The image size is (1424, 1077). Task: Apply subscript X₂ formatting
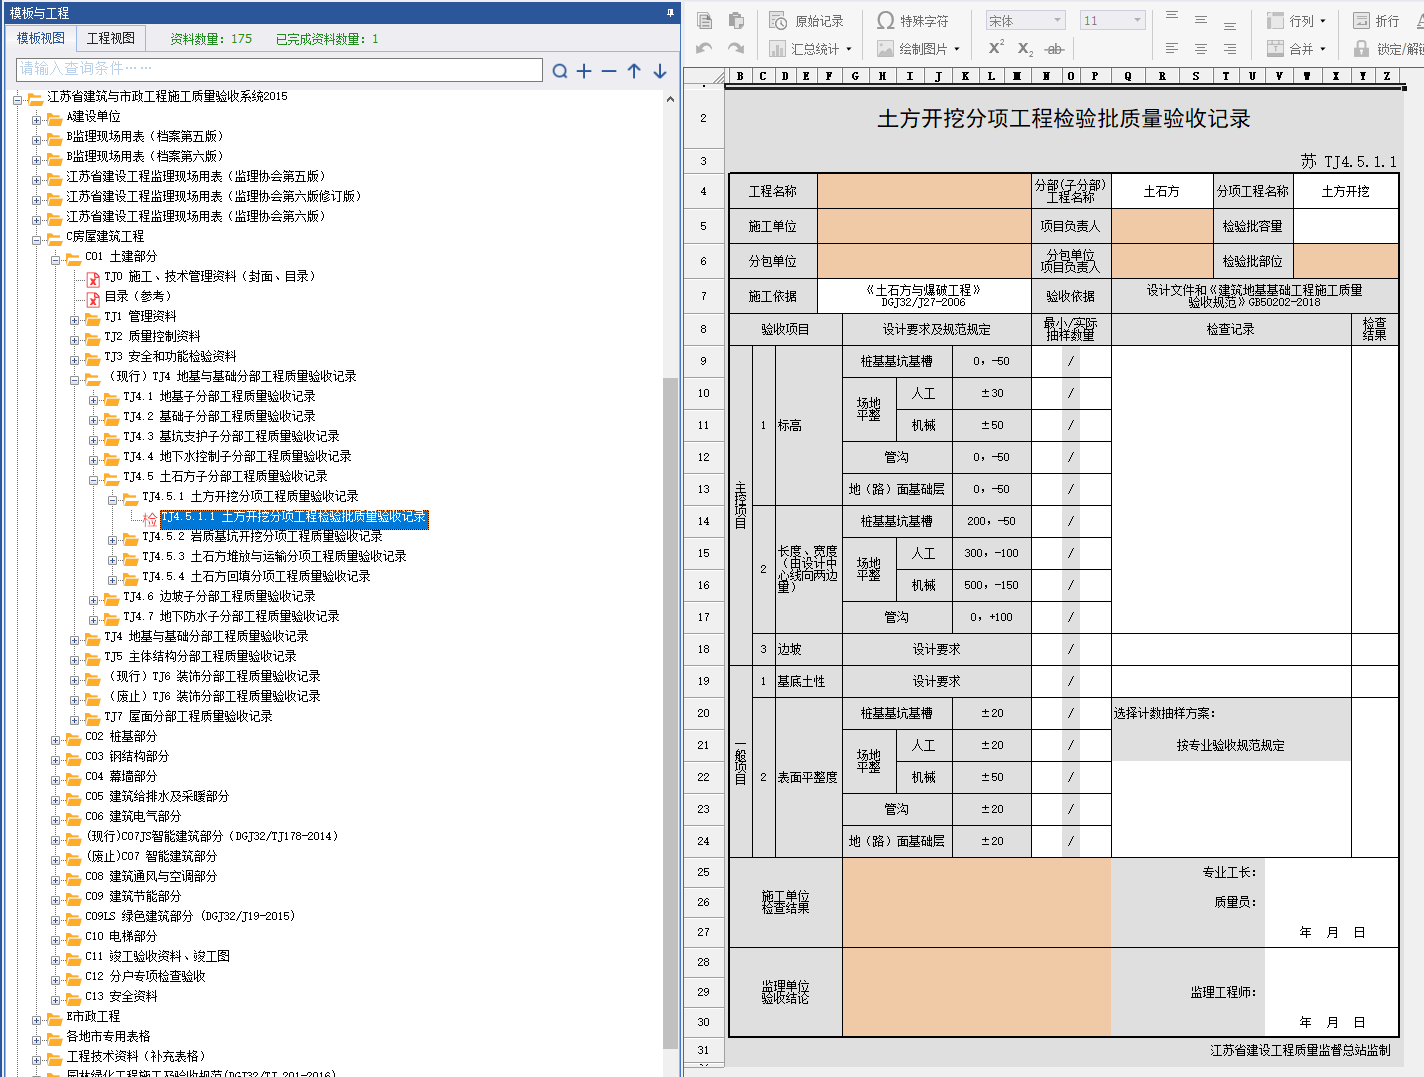(1025, 48)
